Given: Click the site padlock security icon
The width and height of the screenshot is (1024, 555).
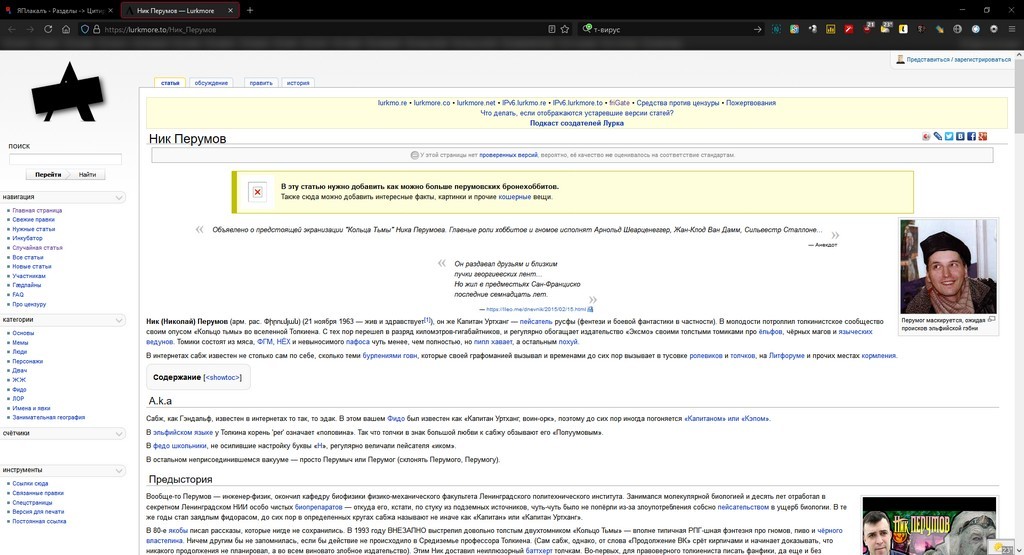Looking at the screenshot, I should 97,29.
